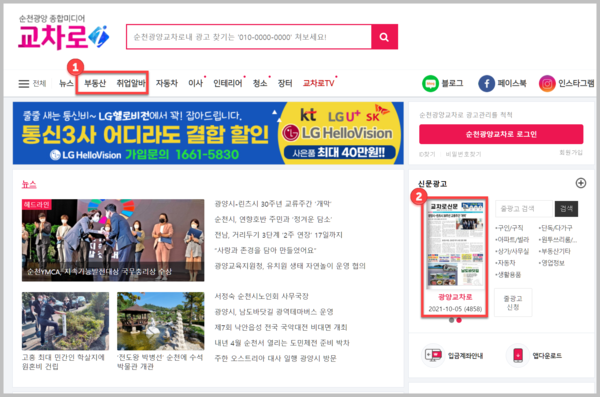Select the 영업정보 category link
The height and width of the screenshot is (397, 600).
[552, 263]
